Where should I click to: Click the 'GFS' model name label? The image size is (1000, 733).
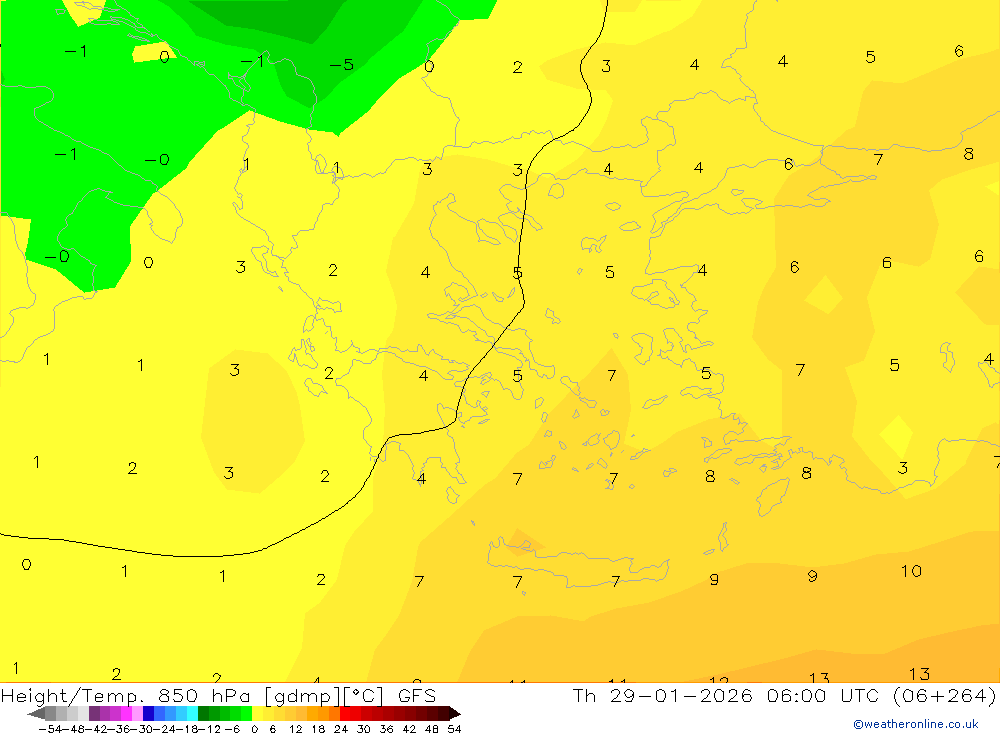[x=417, y=696]
